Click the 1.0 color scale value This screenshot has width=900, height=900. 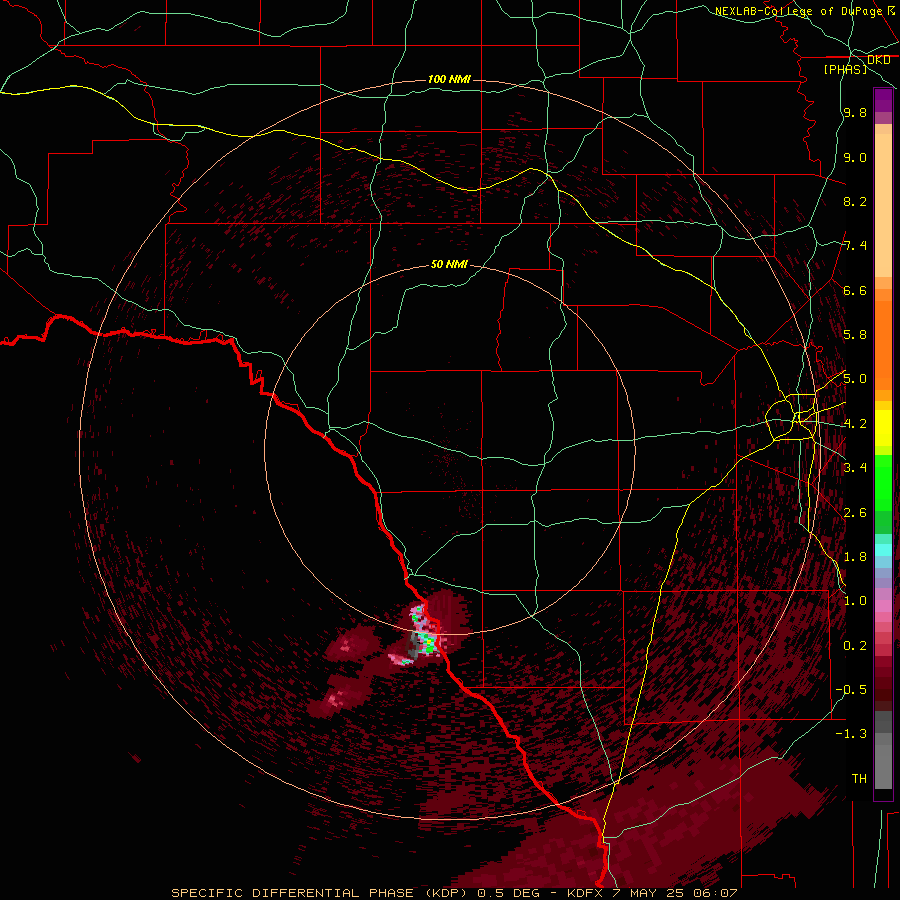tap(855, 601)
